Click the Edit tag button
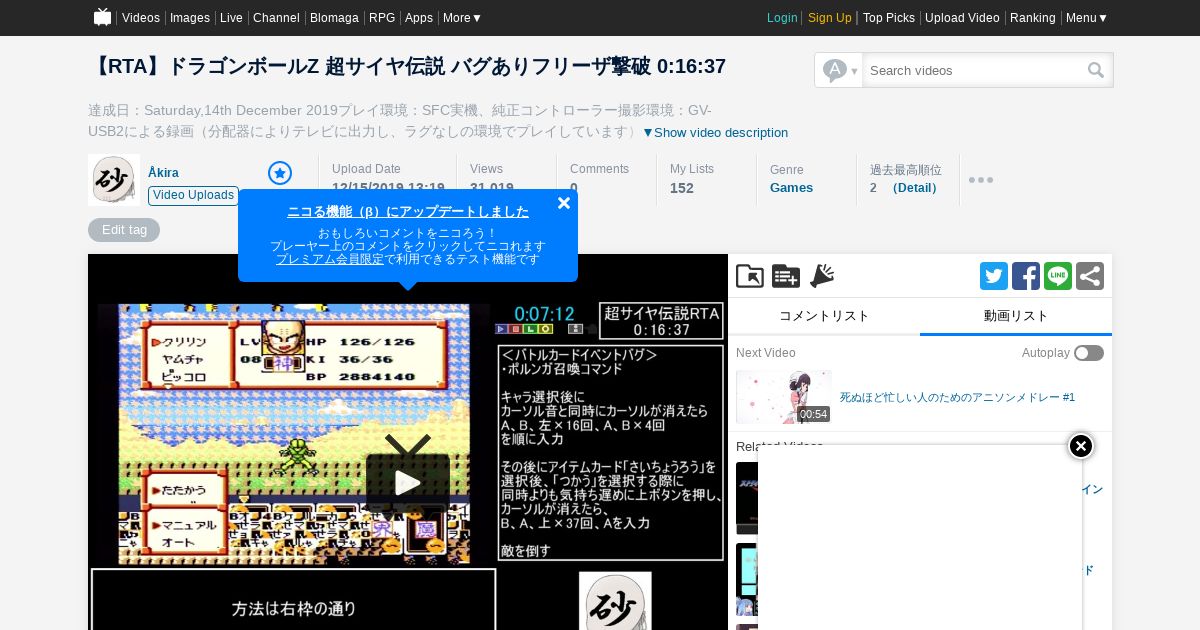The width and height of the screenshot is (1200, 630). pos(124,230)
